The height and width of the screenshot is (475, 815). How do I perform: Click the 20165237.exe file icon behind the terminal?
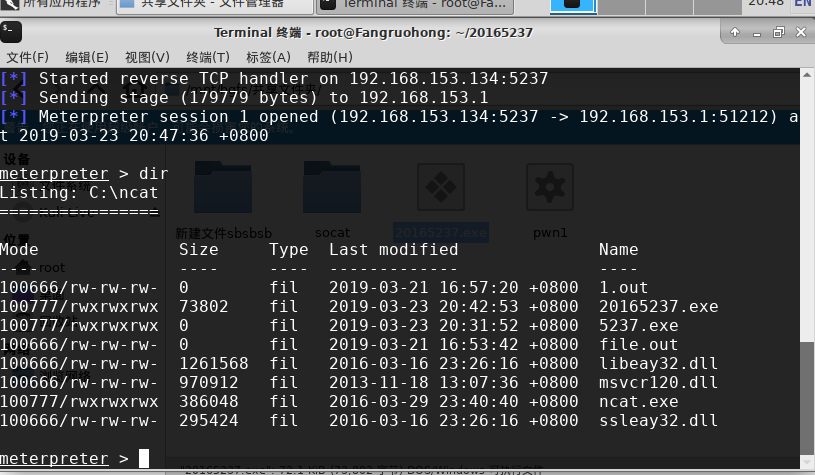point(441,187)
